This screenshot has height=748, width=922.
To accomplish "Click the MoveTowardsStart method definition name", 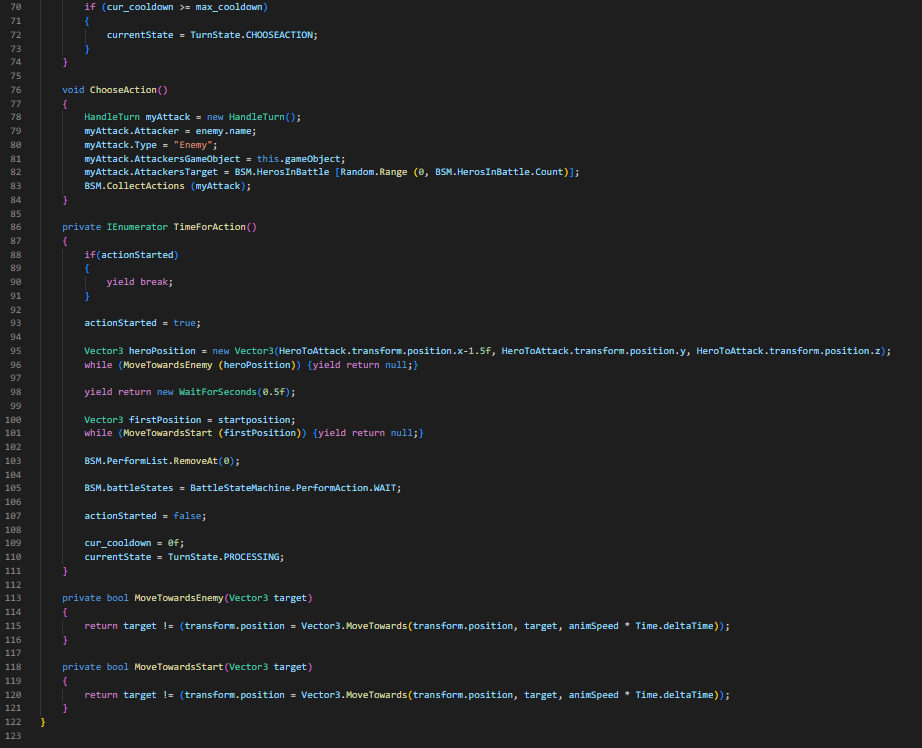I will click(x=179, y=666).
